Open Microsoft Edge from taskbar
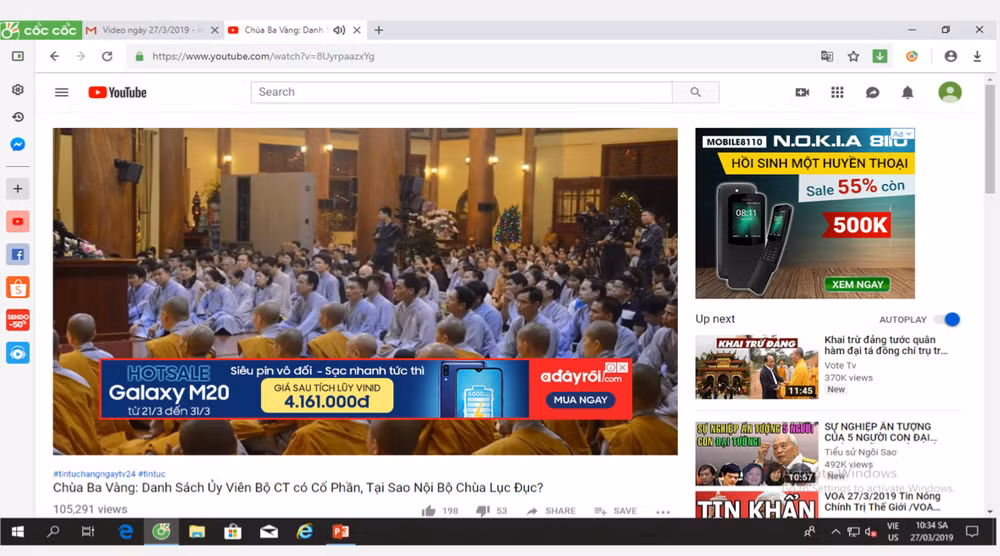This screenshot has width=1000, height=556. coord(126,532)
